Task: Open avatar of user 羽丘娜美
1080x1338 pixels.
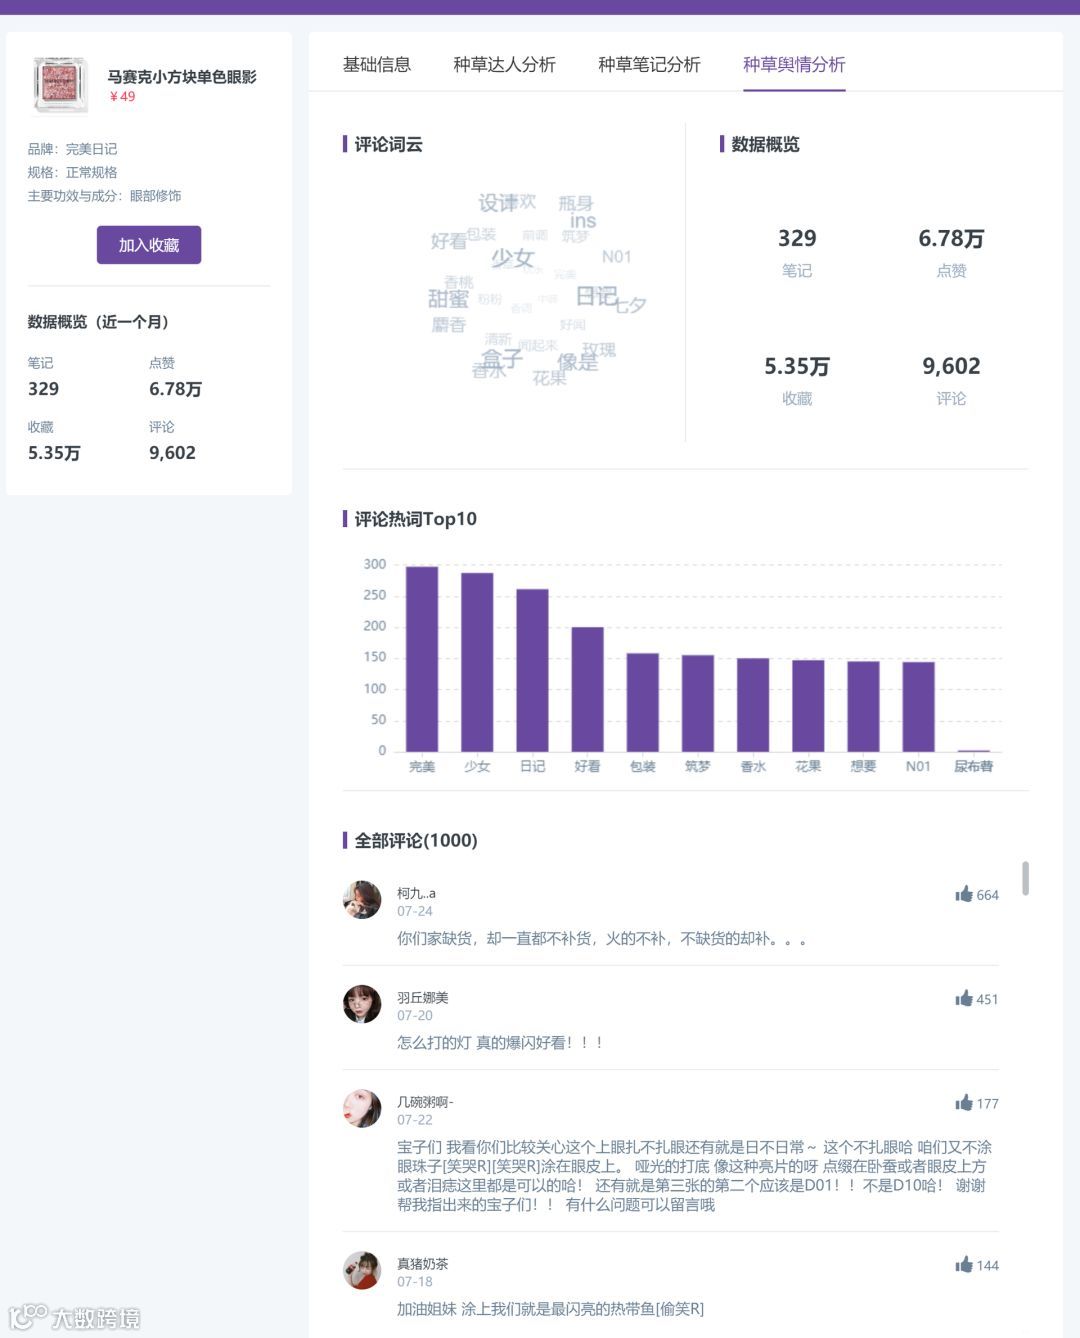Action: point(362,1004)
